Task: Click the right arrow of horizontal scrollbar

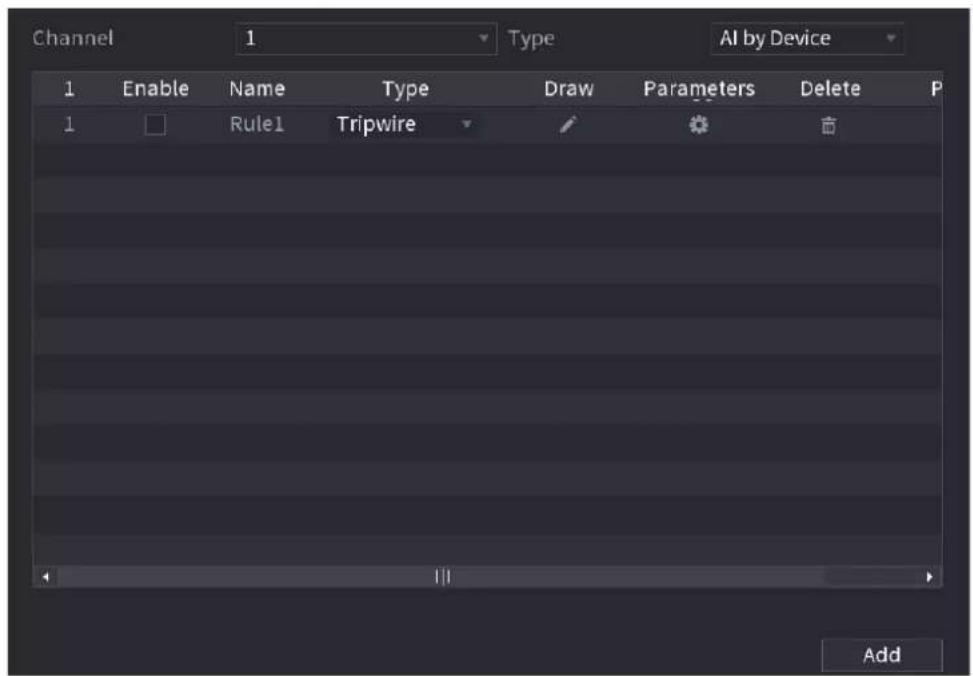Action: 929,577
